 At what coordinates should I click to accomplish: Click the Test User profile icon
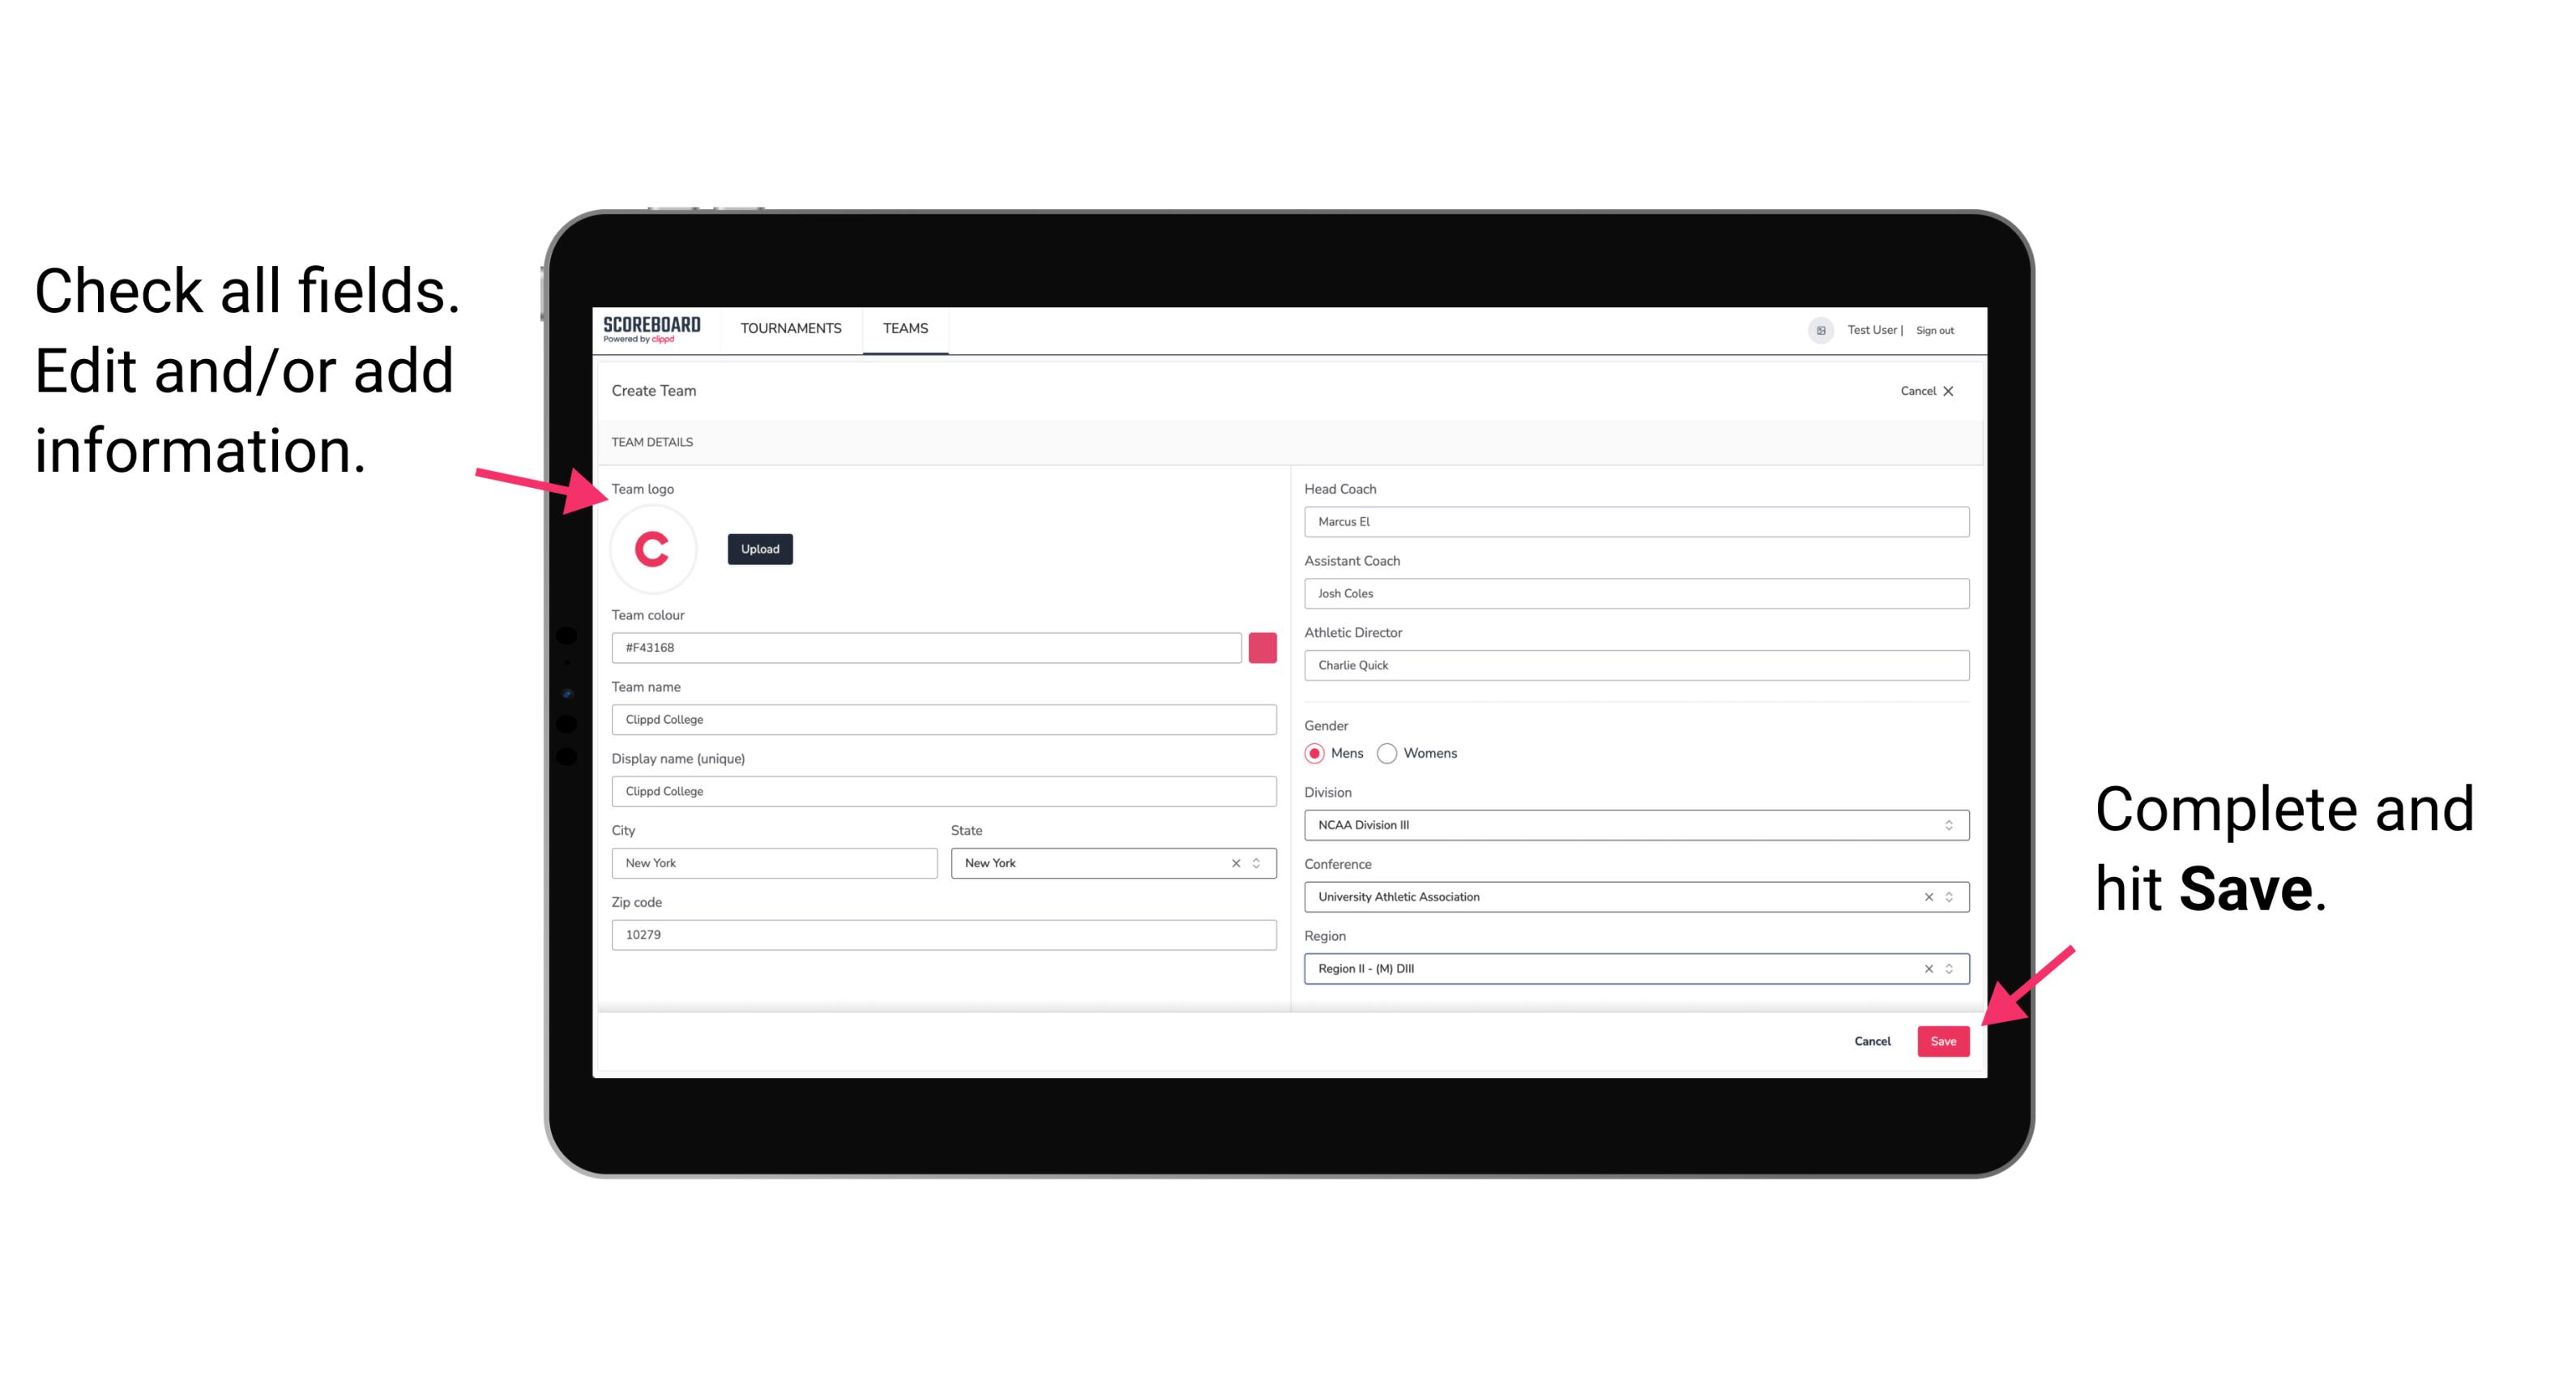(x=1817, y=329)
